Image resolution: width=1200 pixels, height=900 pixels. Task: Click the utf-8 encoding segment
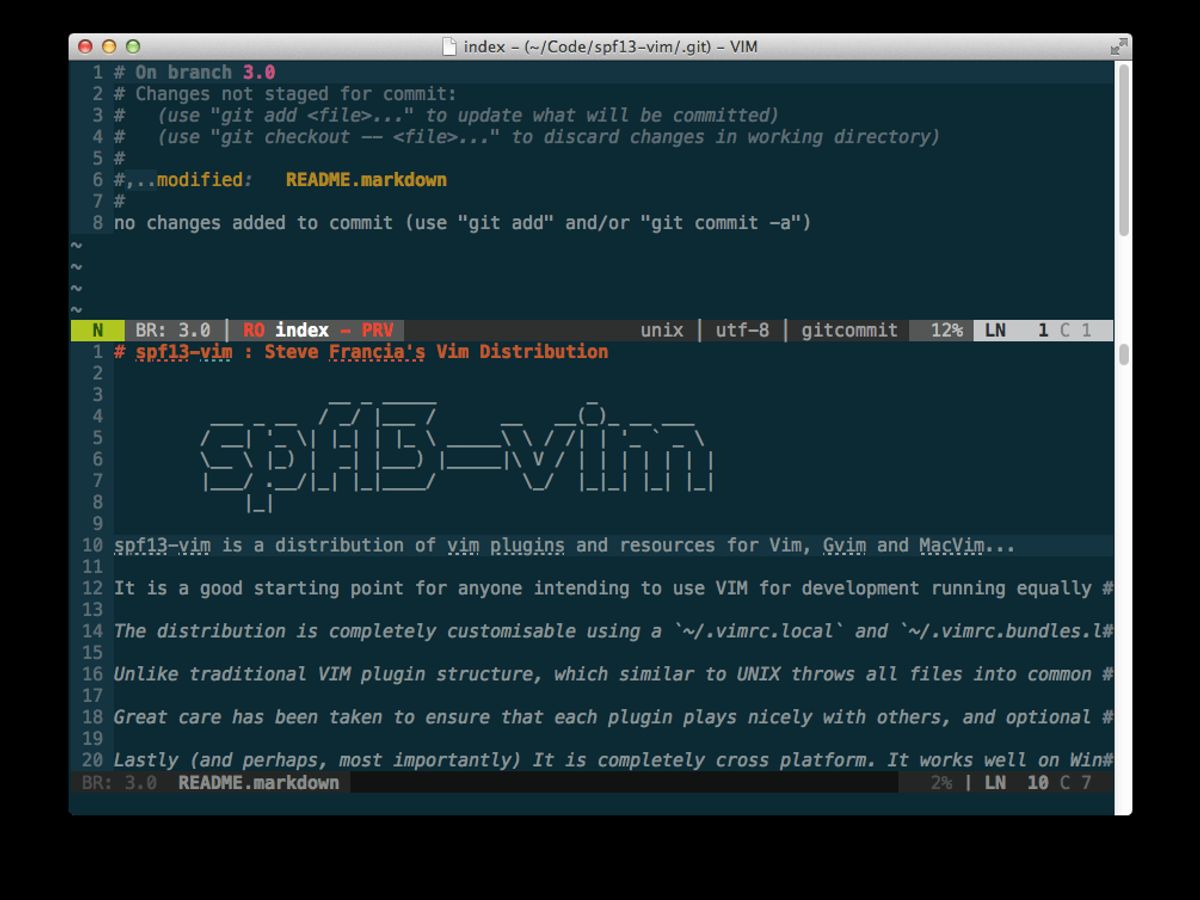point(742,330)
